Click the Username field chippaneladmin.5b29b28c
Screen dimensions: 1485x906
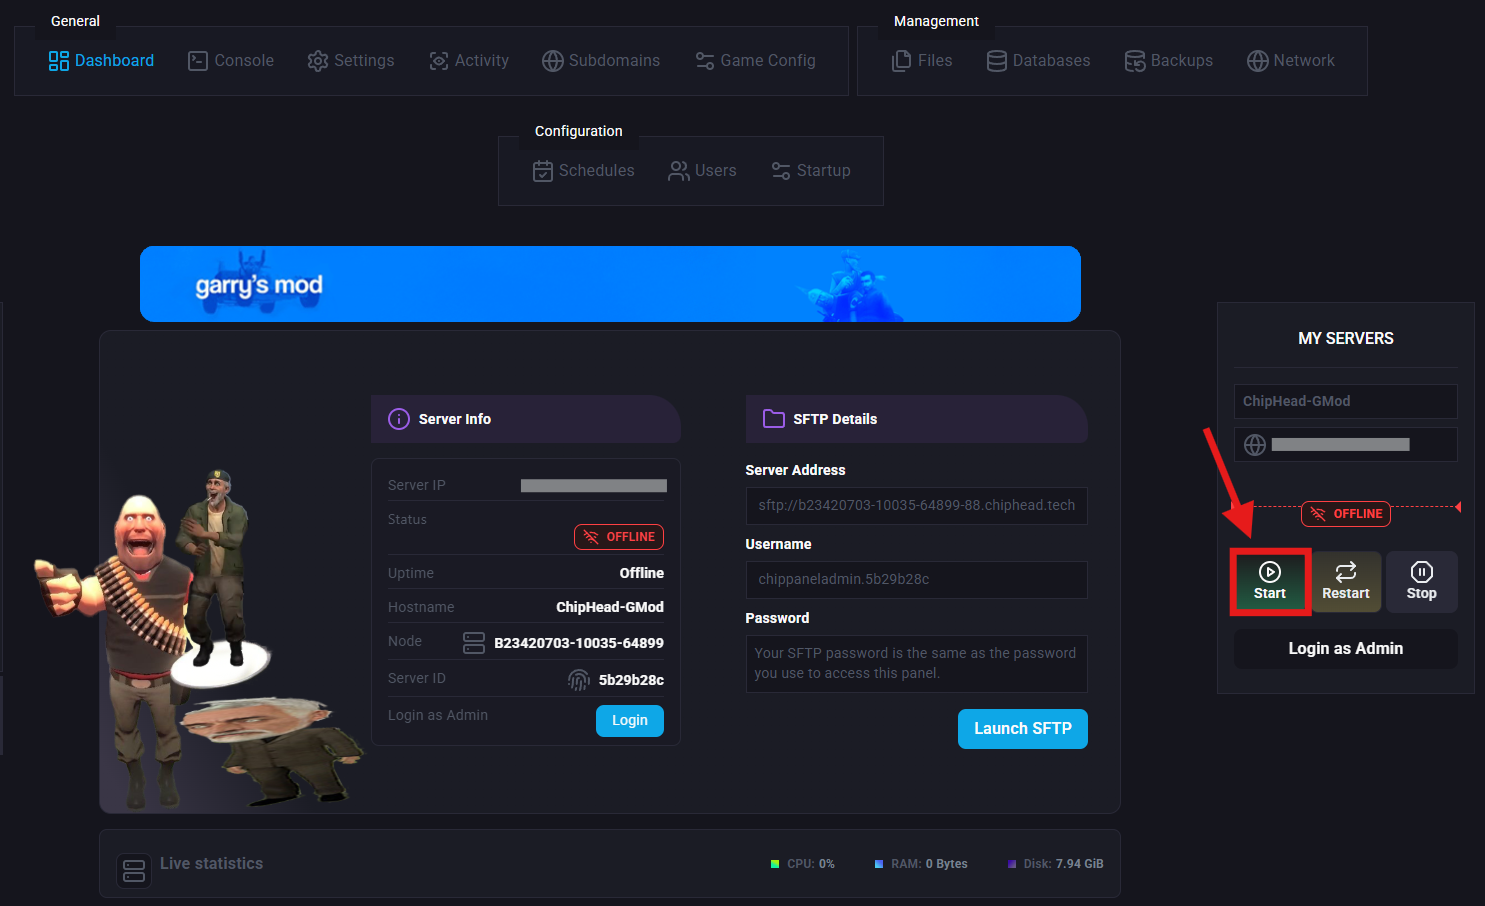click(x=916, y=580)
